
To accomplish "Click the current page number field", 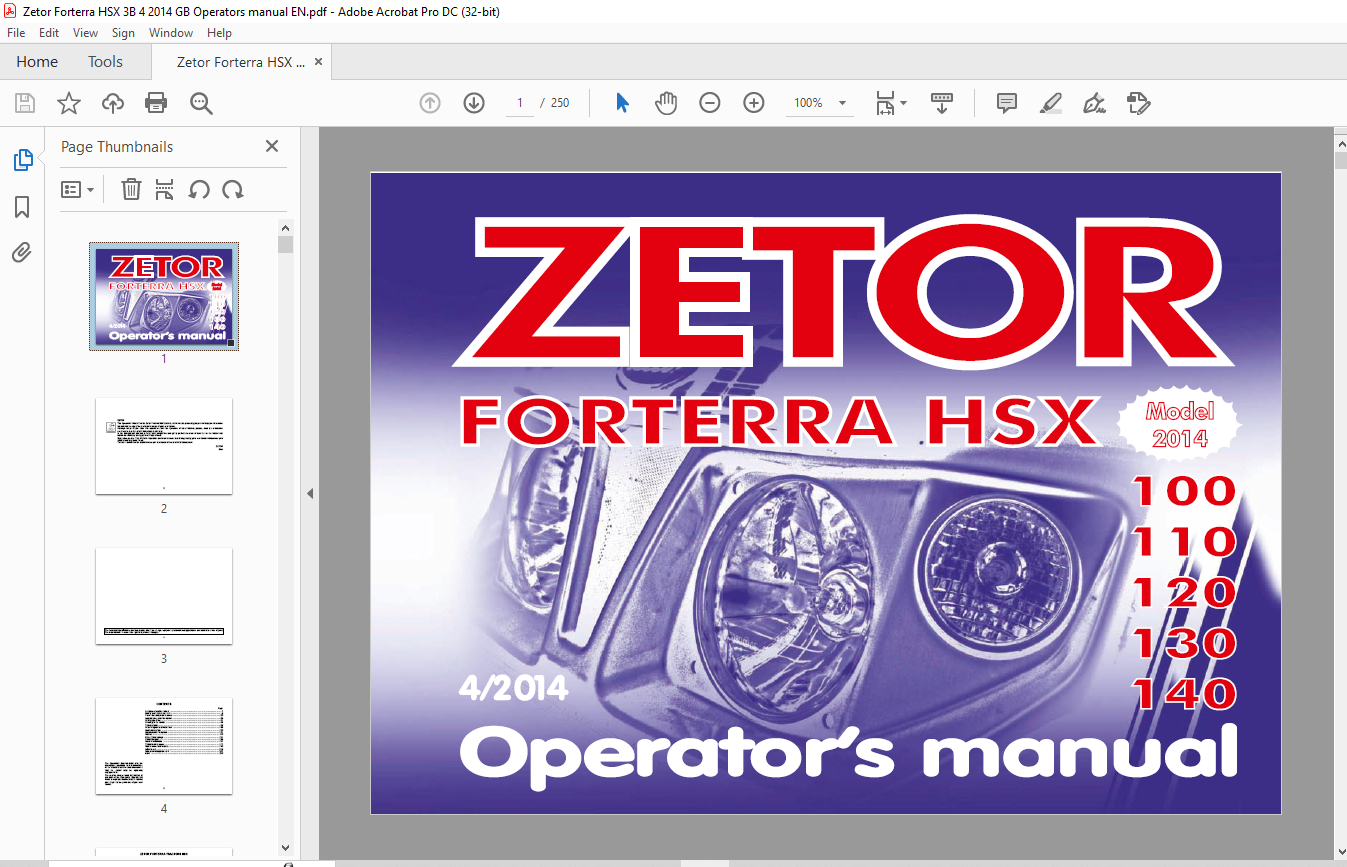I will [520, 103].
